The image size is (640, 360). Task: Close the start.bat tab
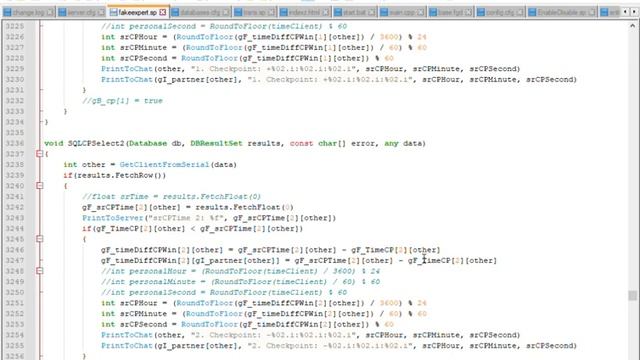(371, 12)
